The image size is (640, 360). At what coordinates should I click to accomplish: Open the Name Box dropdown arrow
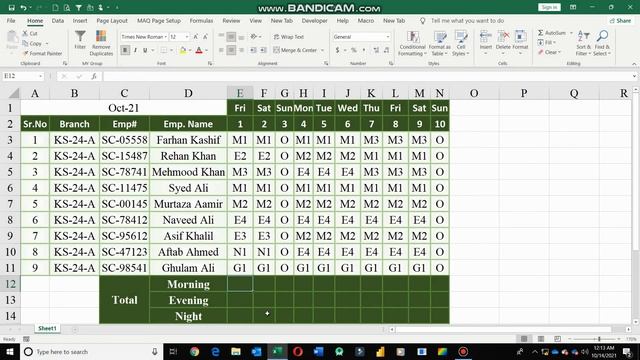(x=40, y=76)
